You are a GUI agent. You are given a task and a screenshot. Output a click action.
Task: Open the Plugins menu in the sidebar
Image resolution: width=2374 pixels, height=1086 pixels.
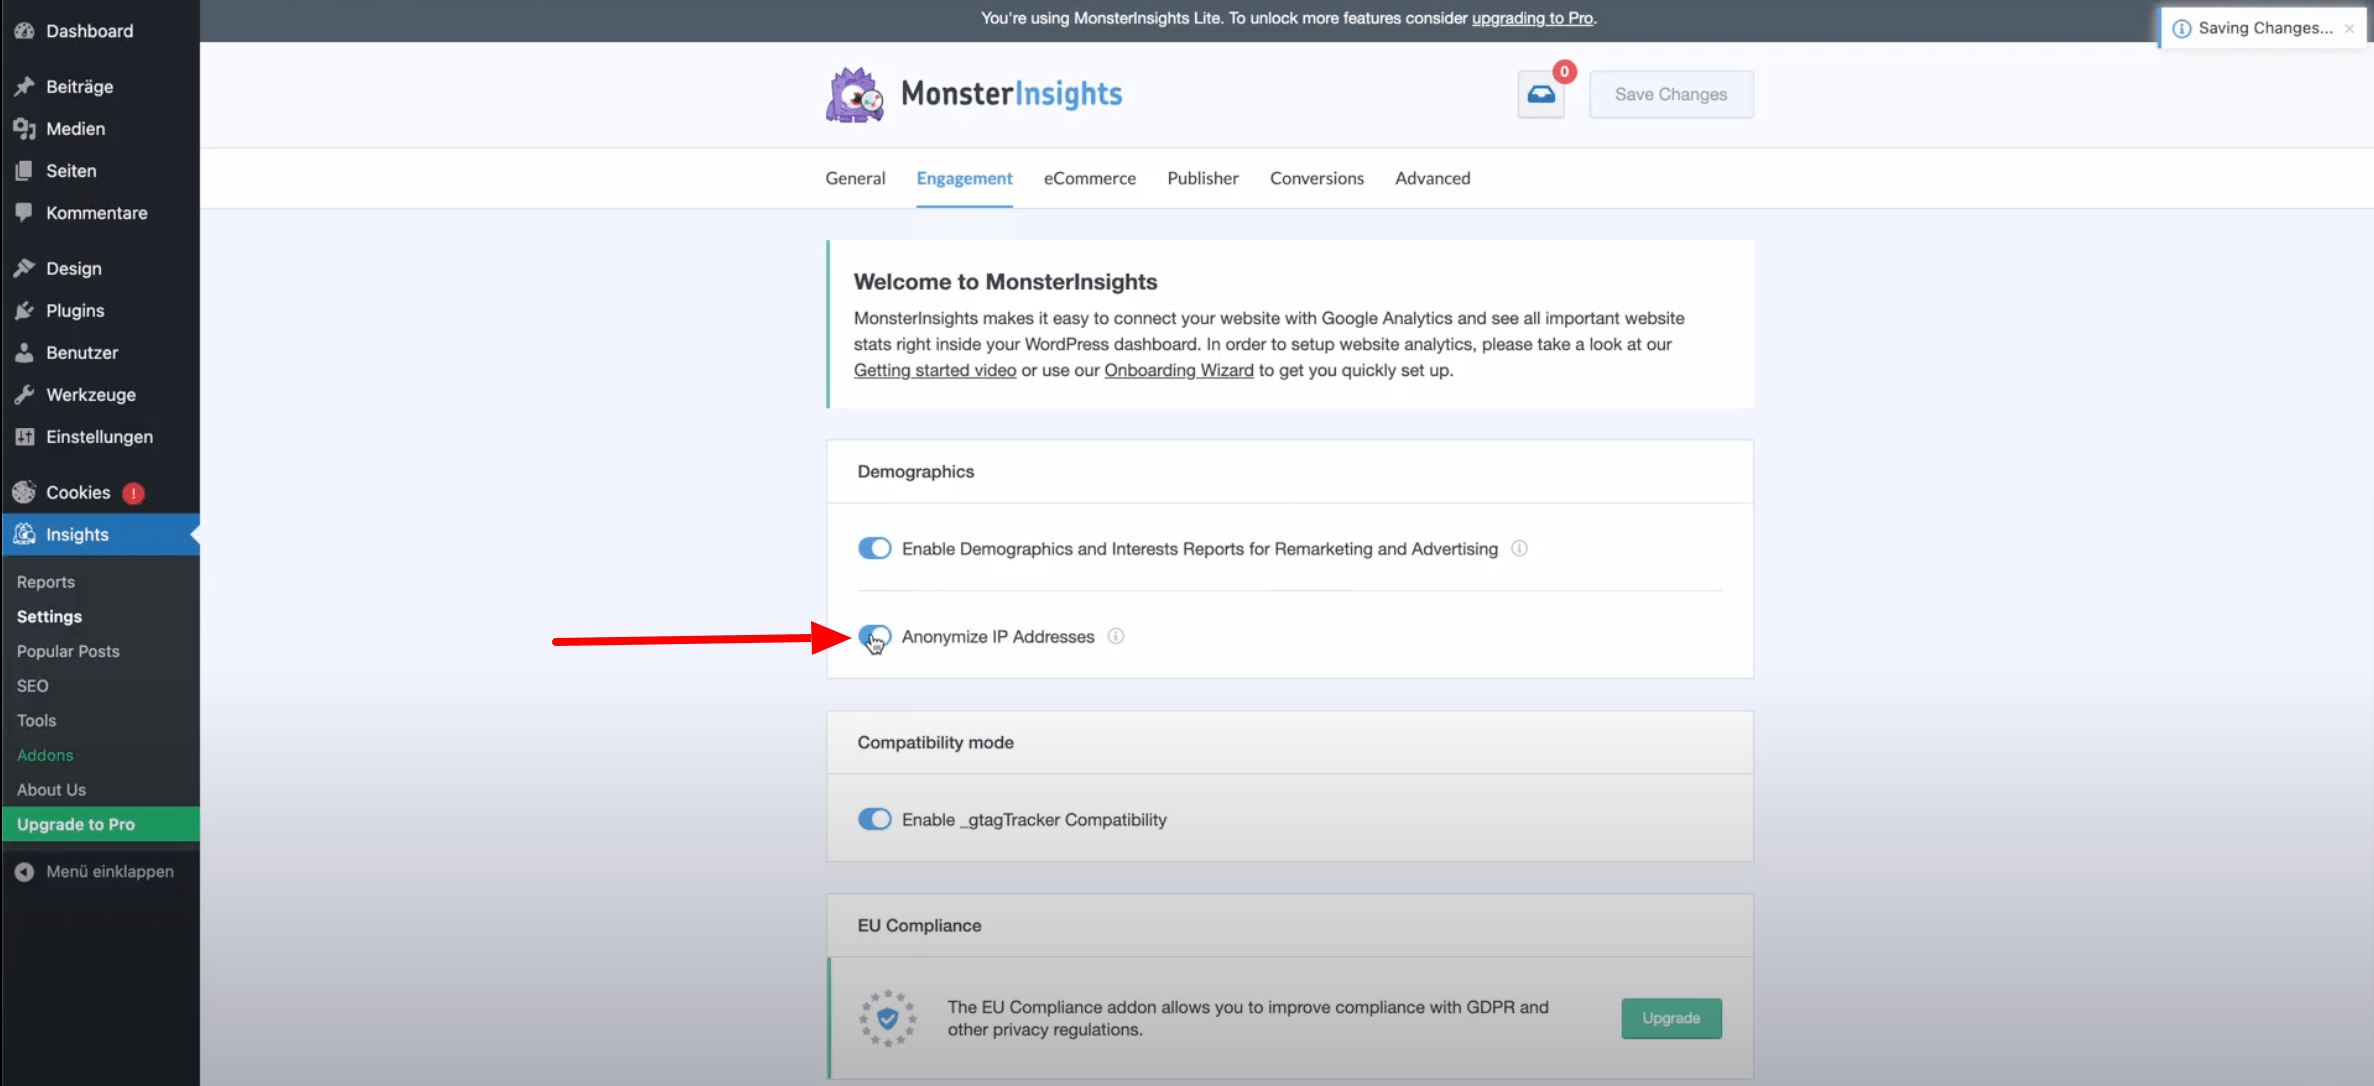74,311
